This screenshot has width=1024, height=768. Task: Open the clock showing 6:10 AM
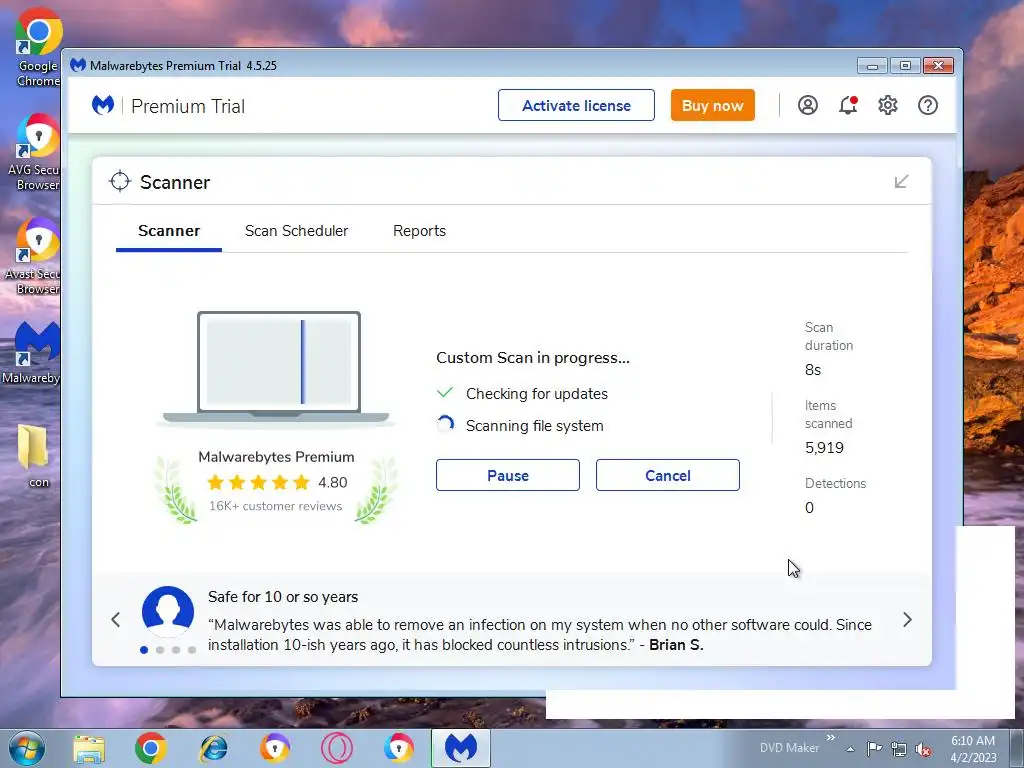(x=973, y=749)
